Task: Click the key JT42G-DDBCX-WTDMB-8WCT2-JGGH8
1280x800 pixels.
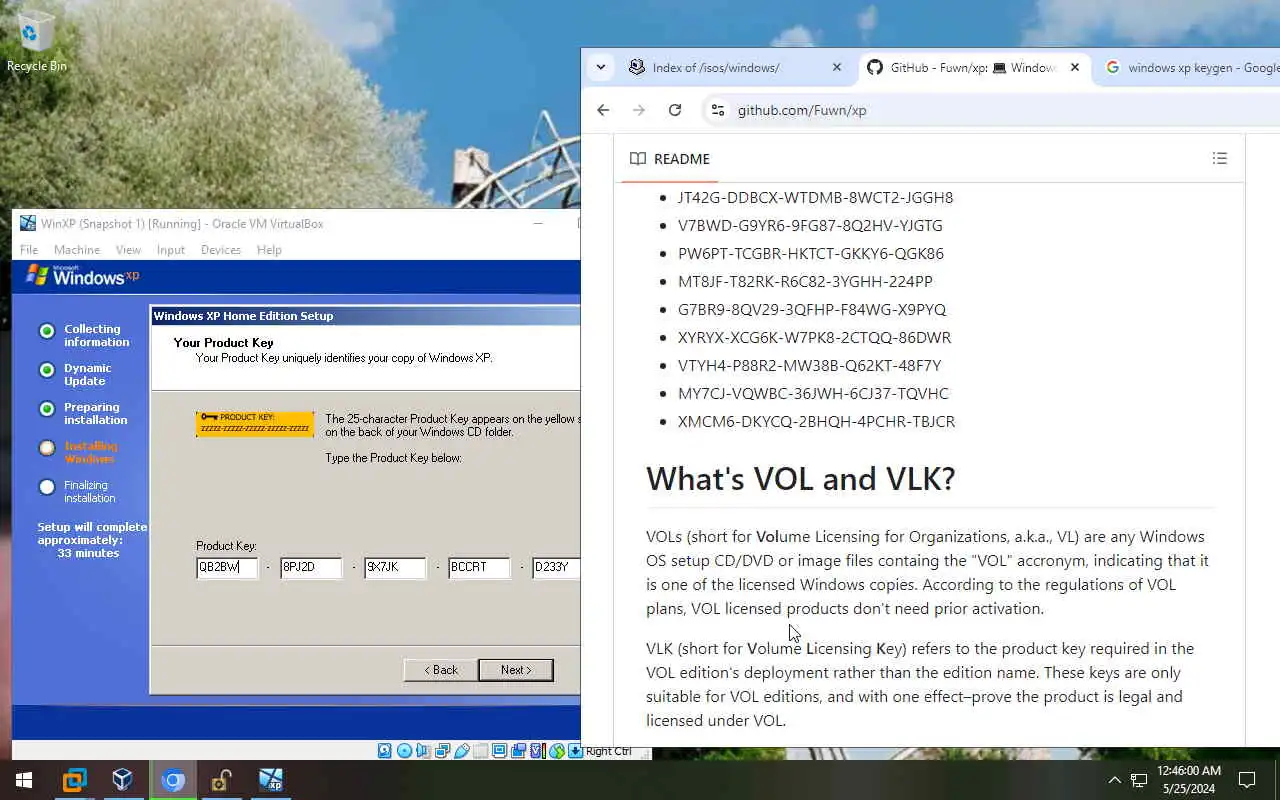Action: 815,197
